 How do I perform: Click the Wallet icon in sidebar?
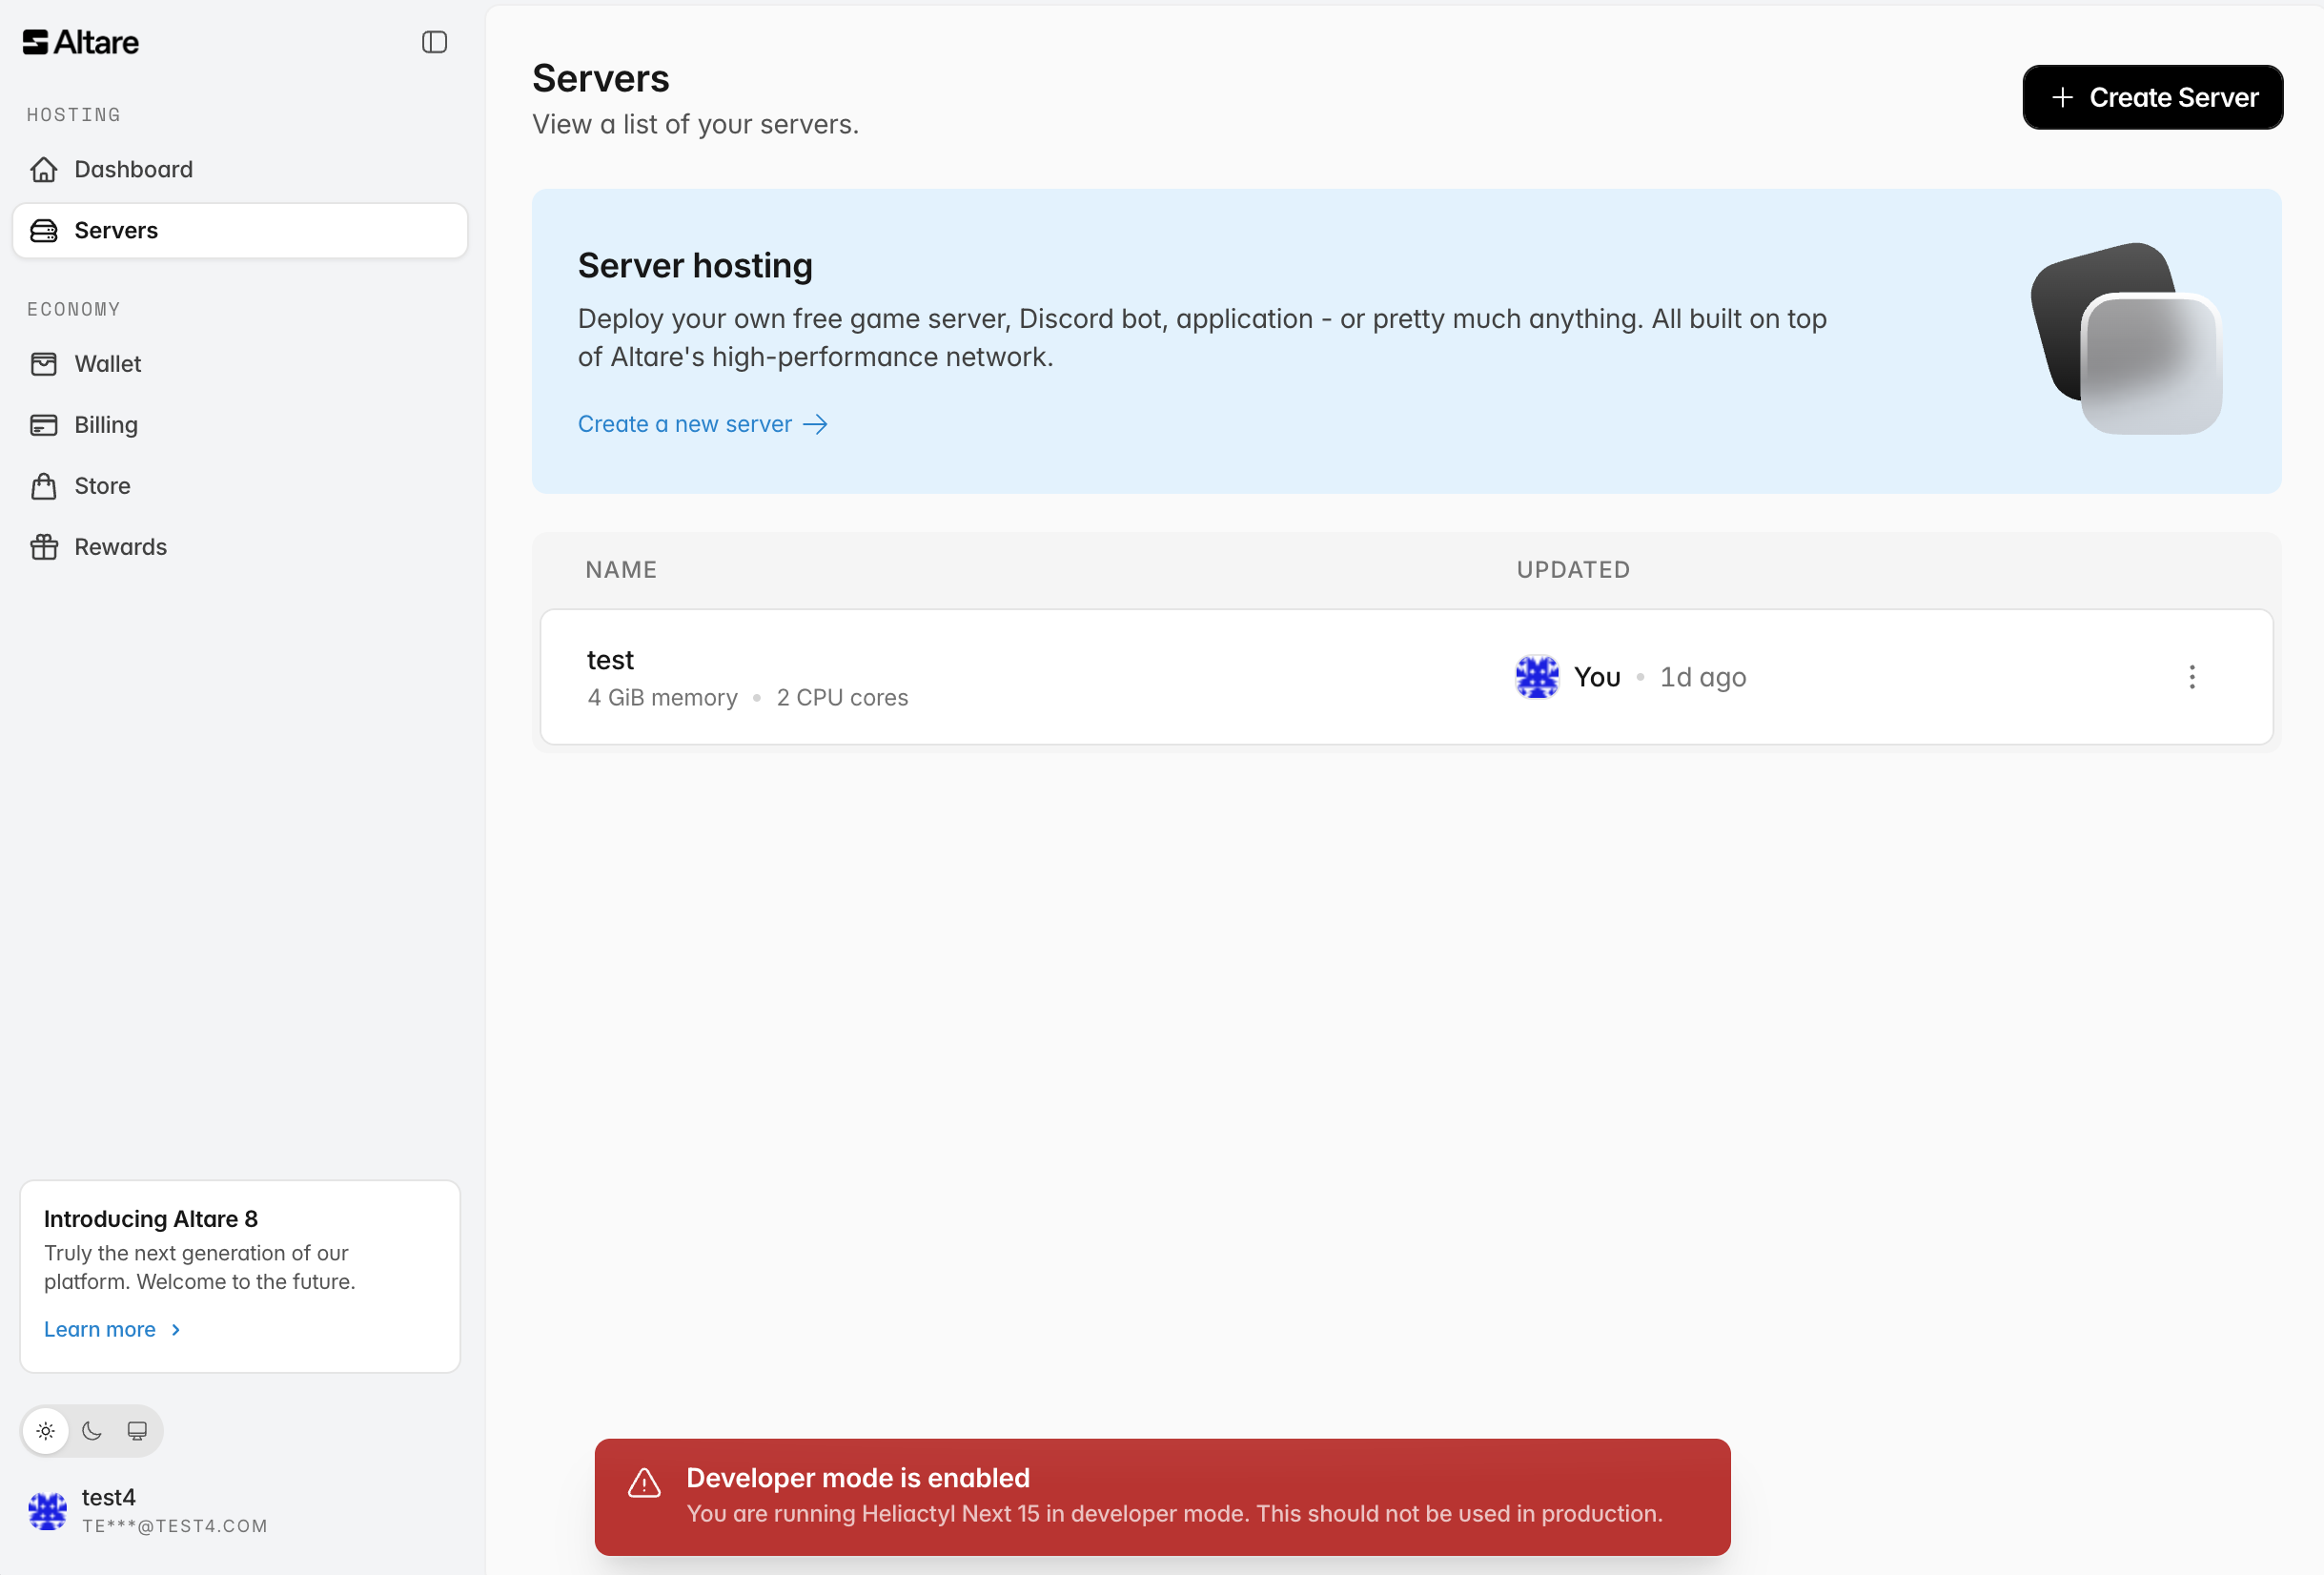tap(44, 364)
